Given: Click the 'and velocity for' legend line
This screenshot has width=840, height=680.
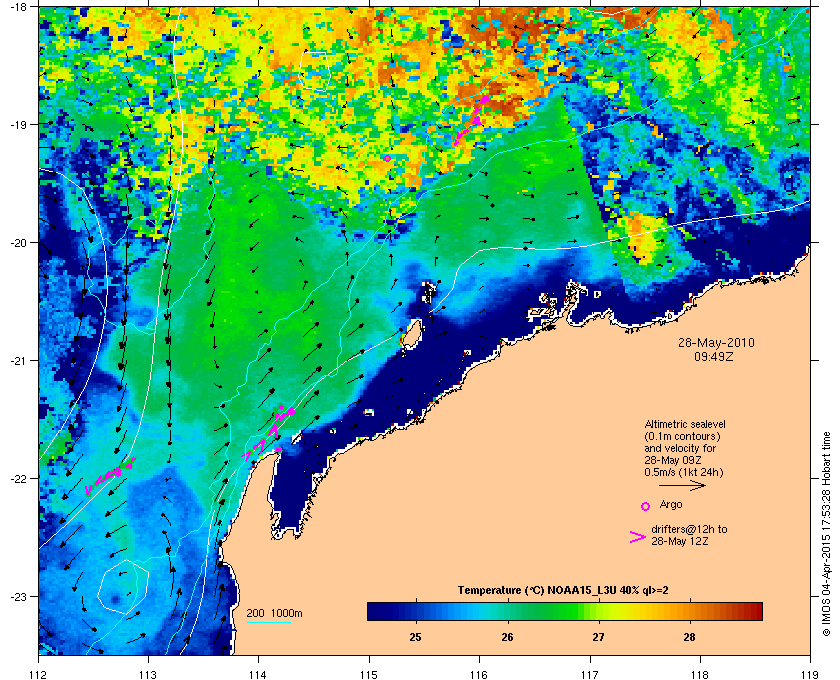Looking at the screenshot, I should 680,448.
